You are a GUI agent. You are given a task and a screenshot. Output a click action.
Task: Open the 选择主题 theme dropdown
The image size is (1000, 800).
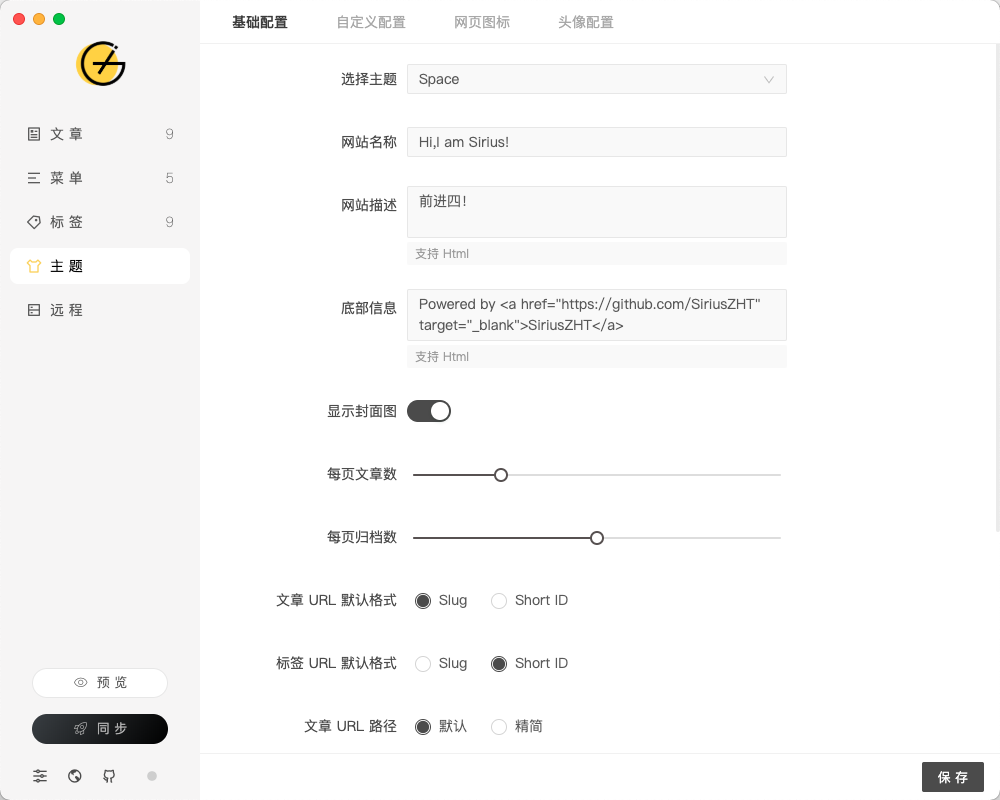597,79
